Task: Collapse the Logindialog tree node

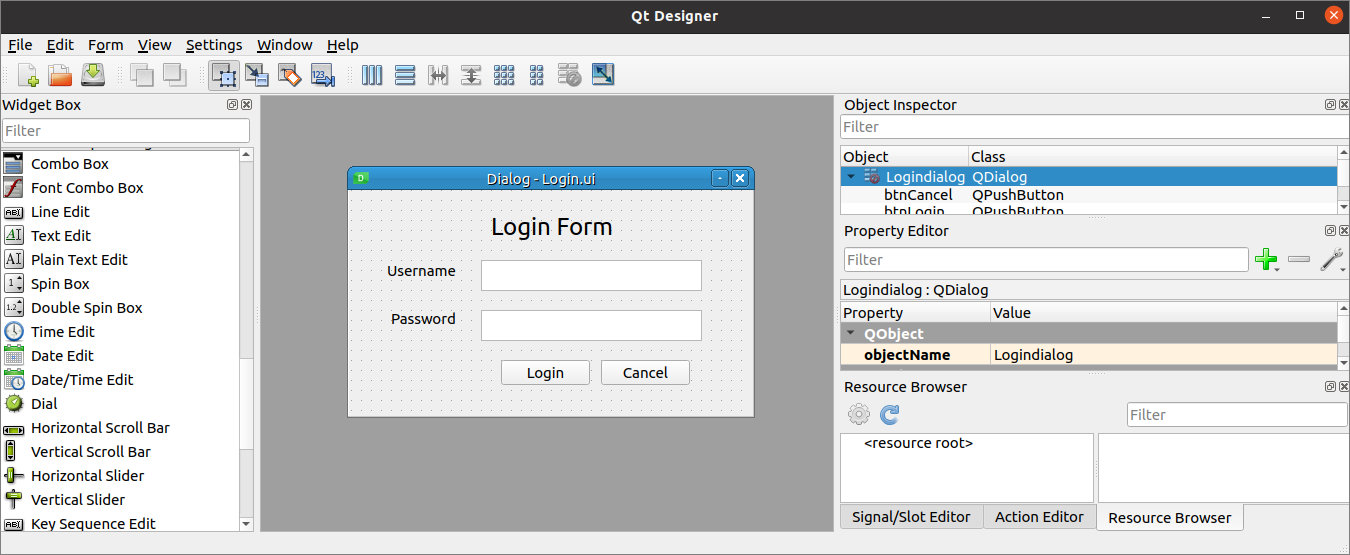Action: click(851, 177)
